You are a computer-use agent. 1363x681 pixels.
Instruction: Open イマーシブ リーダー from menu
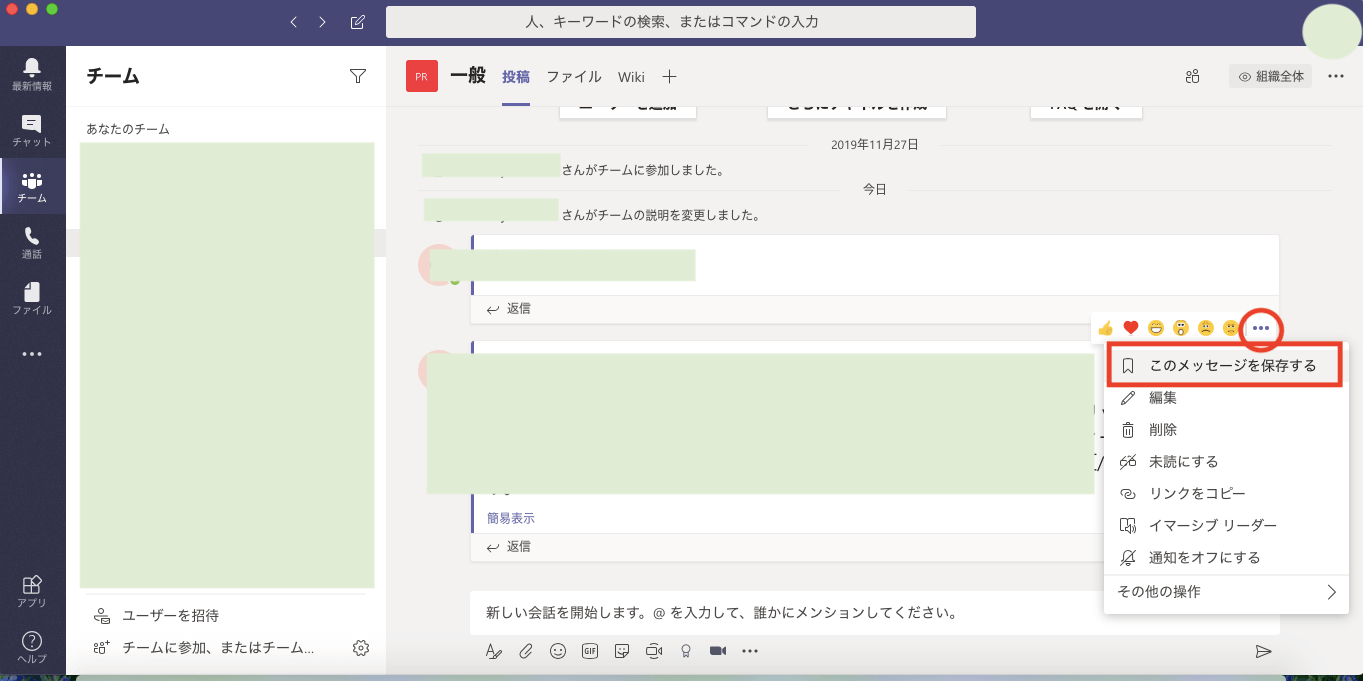coord(1226,525)
